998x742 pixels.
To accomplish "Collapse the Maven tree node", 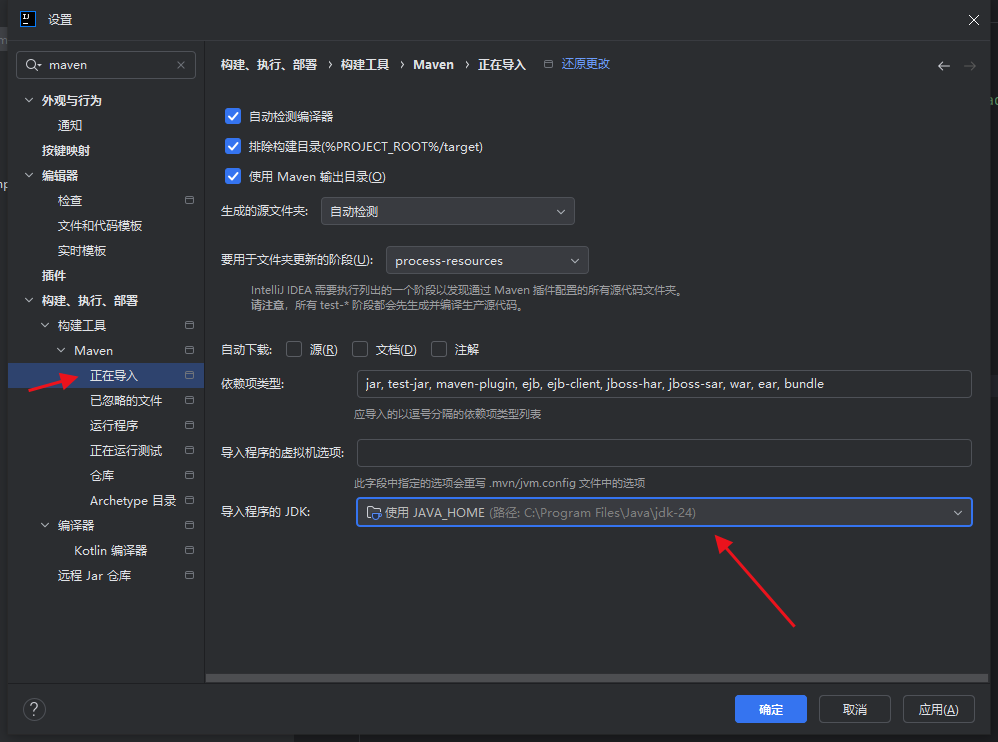I will tap(61, 350).
